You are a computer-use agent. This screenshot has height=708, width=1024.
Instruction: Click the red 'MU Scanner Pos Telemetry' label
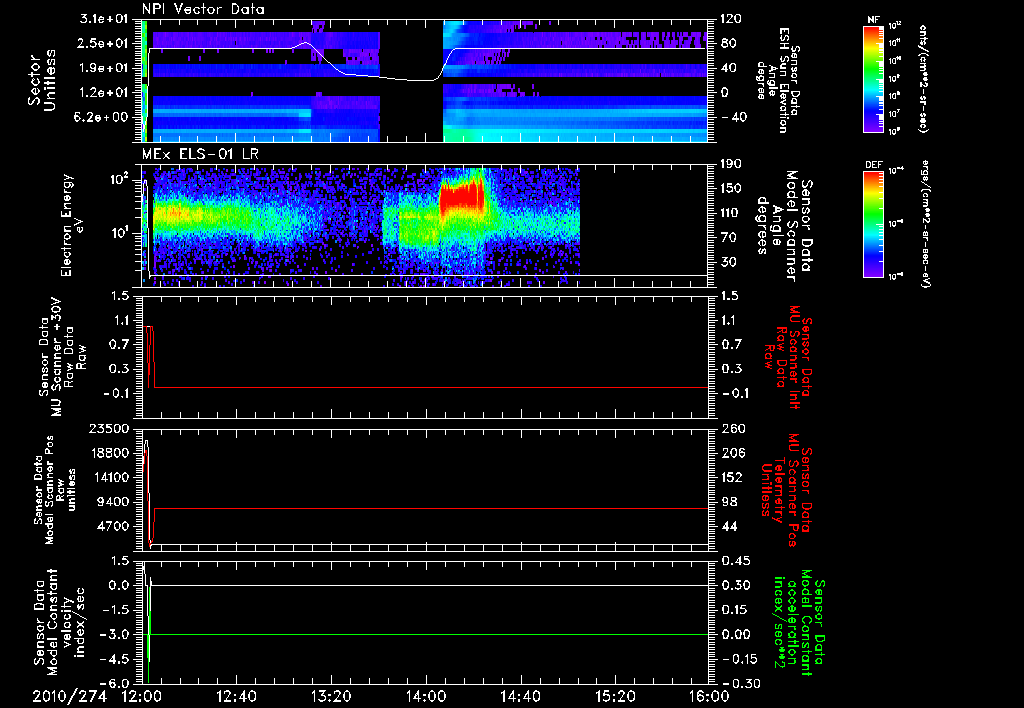pos(786,490)
